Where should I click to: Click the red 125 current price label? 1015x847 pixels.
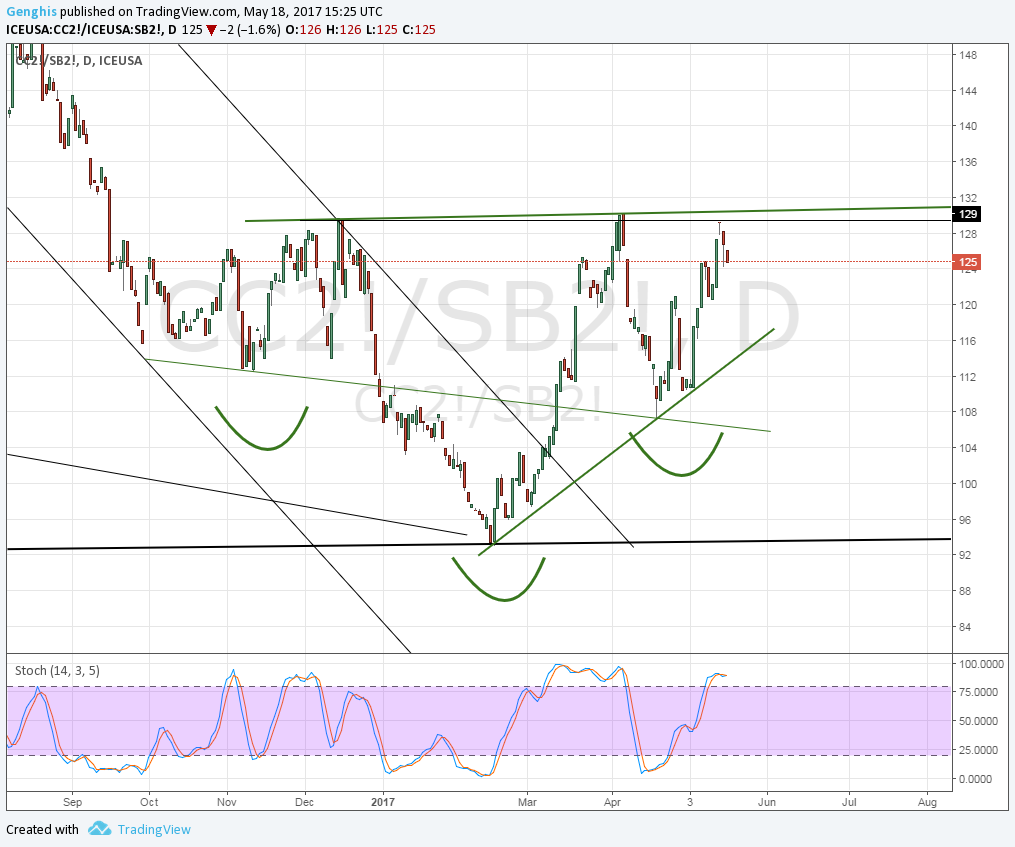coord(968,262)
